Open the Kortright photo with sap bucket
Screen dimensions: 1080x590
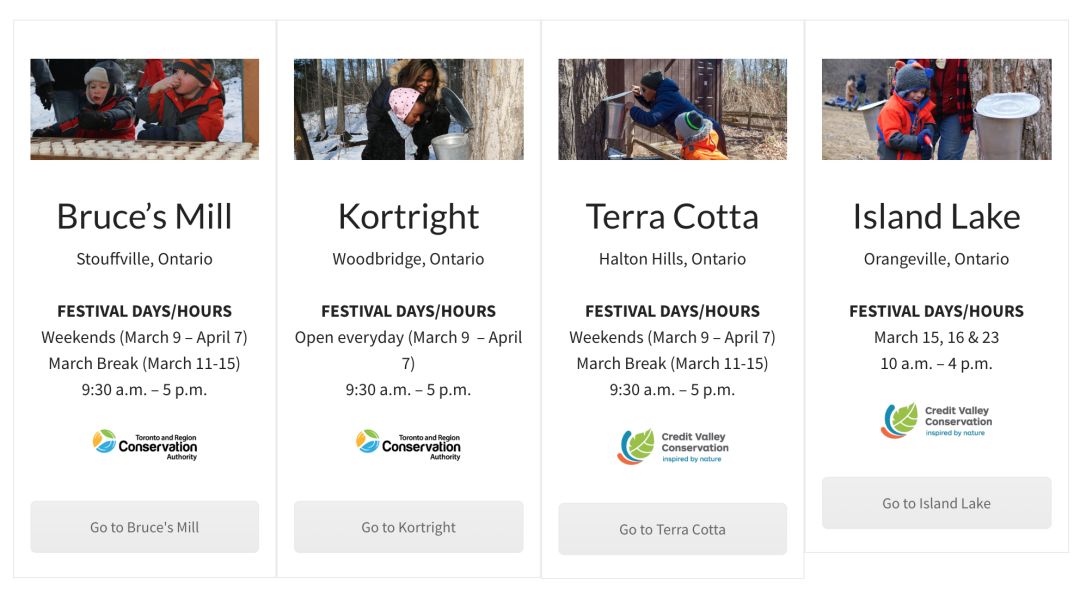point(408,109)
